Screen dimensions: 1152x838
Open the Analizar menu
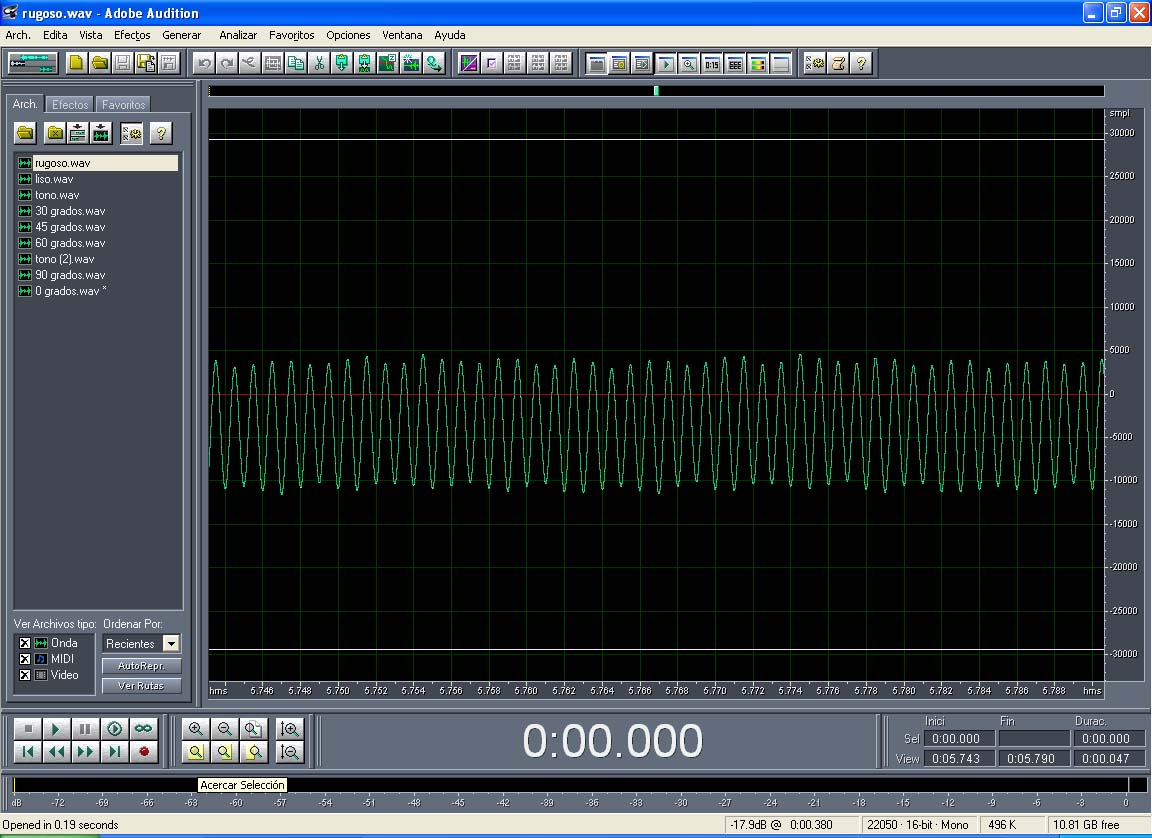tap(238, 35)
